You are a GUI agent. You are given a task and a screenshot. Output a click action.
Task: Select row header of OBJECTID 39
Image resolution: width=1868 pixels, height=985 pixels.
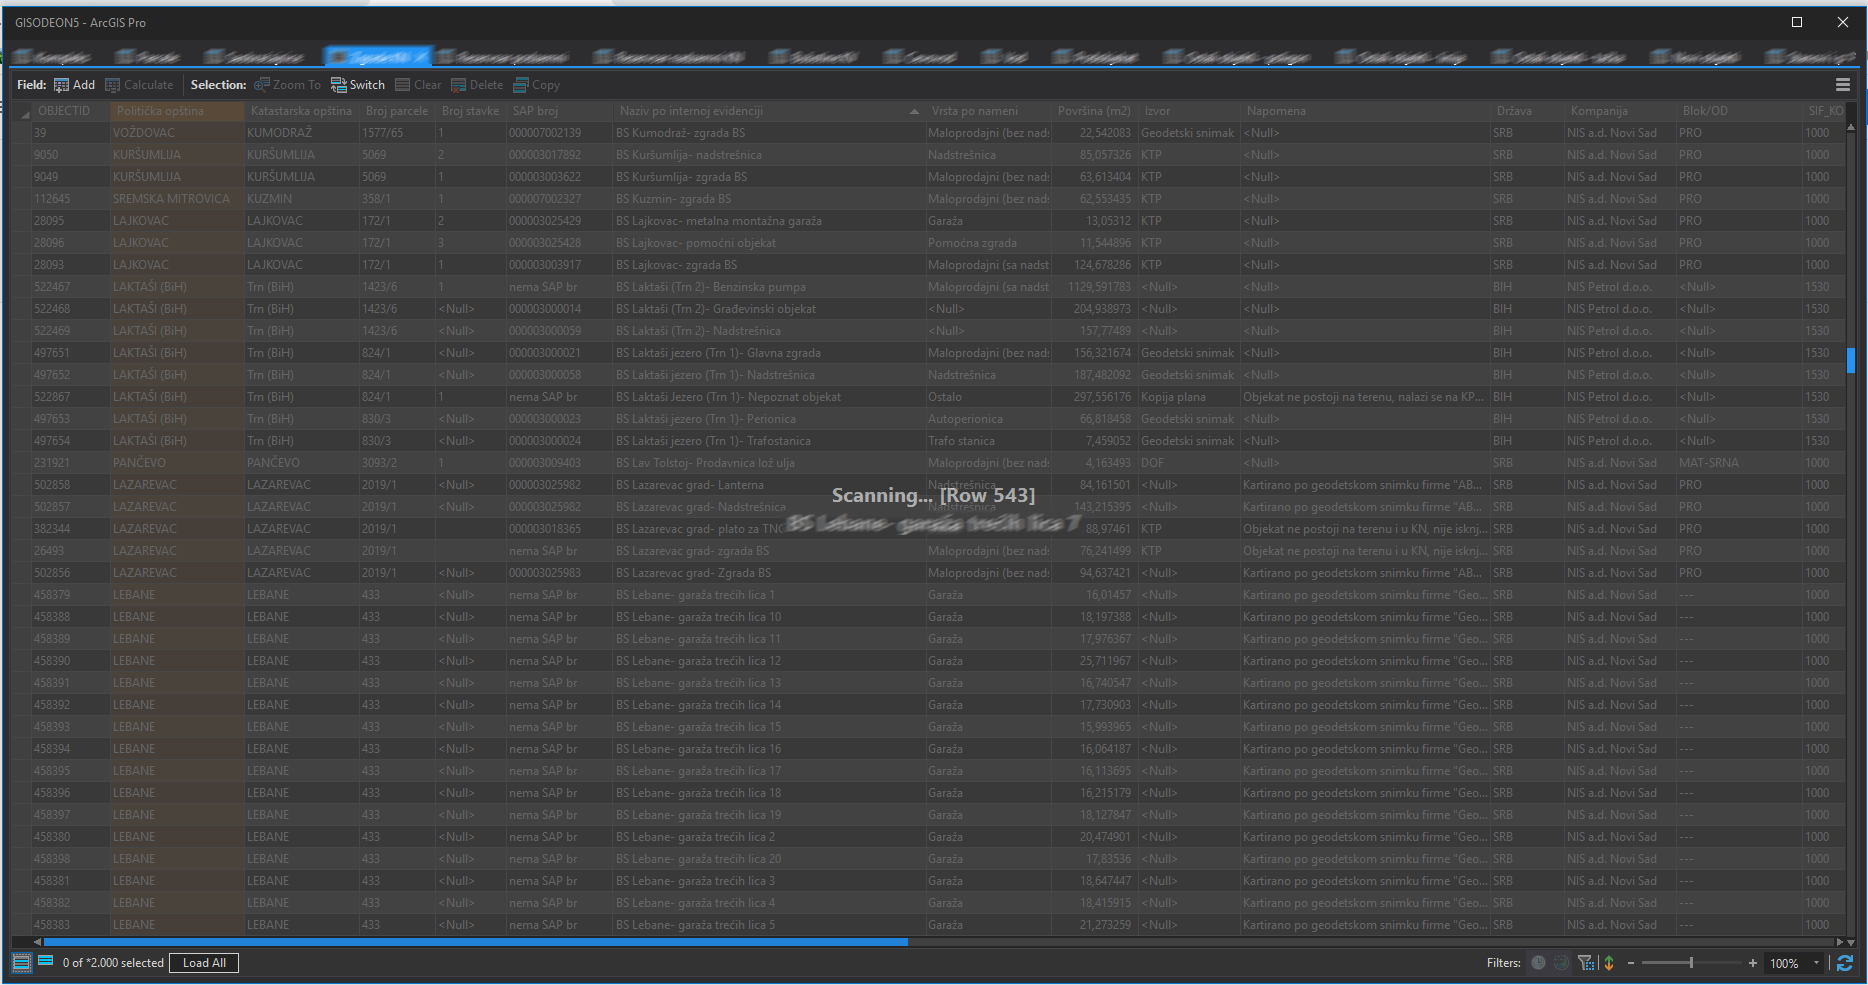(22, 133)
